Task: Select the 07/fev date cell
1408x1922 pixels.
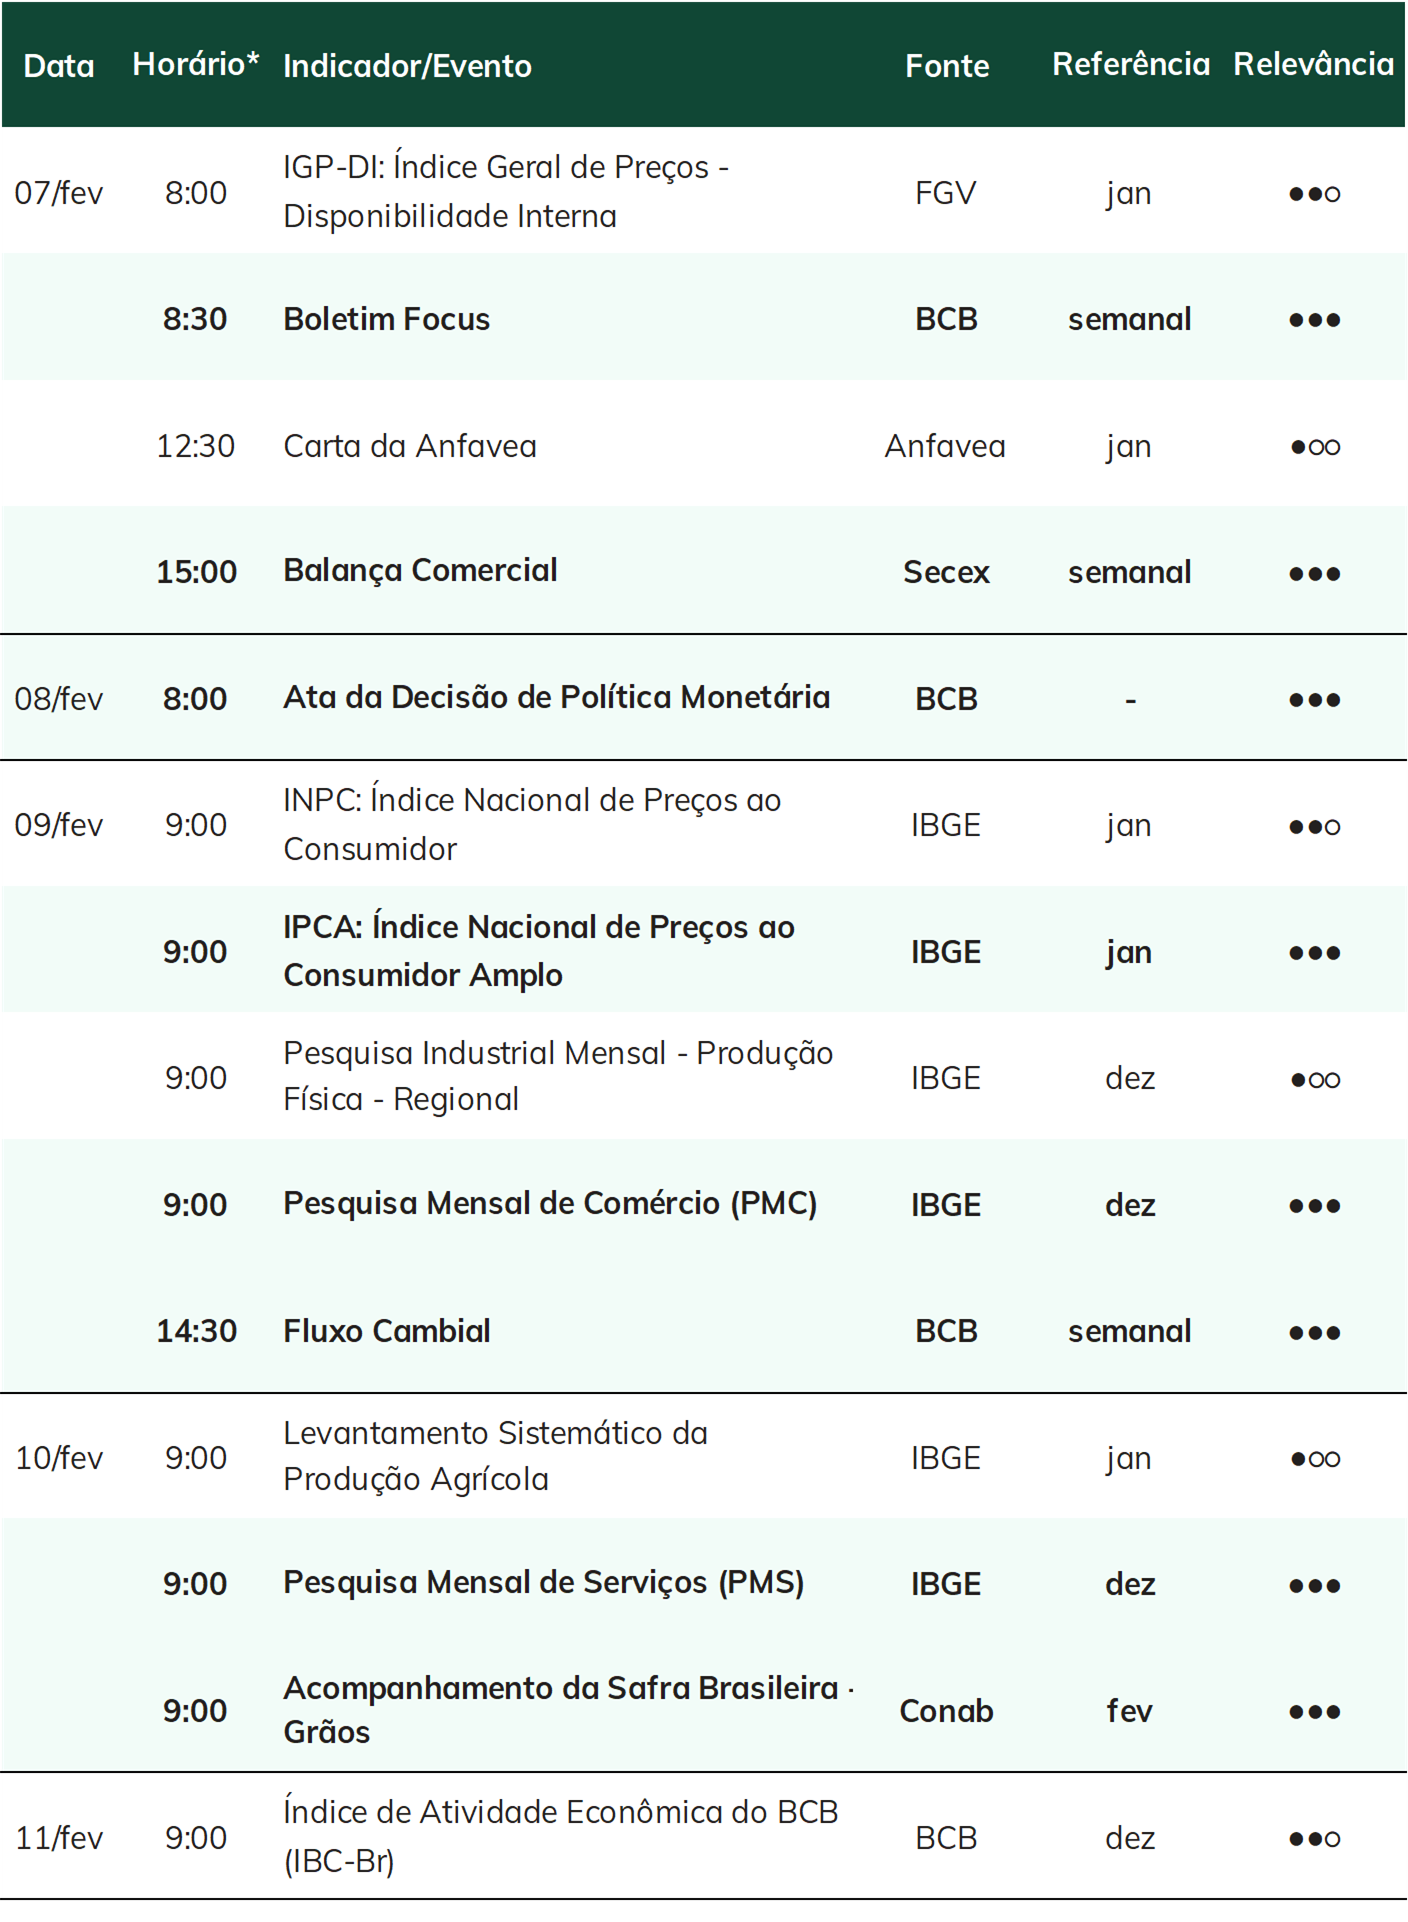Action: pos(59,193)
